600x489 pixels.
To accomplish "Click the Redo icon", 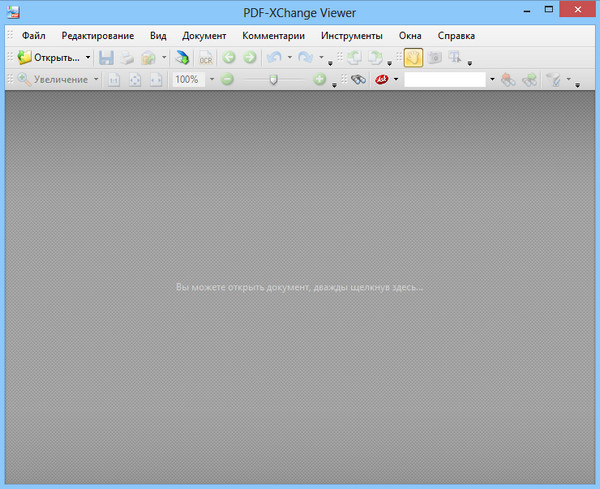I will (305, 57).
